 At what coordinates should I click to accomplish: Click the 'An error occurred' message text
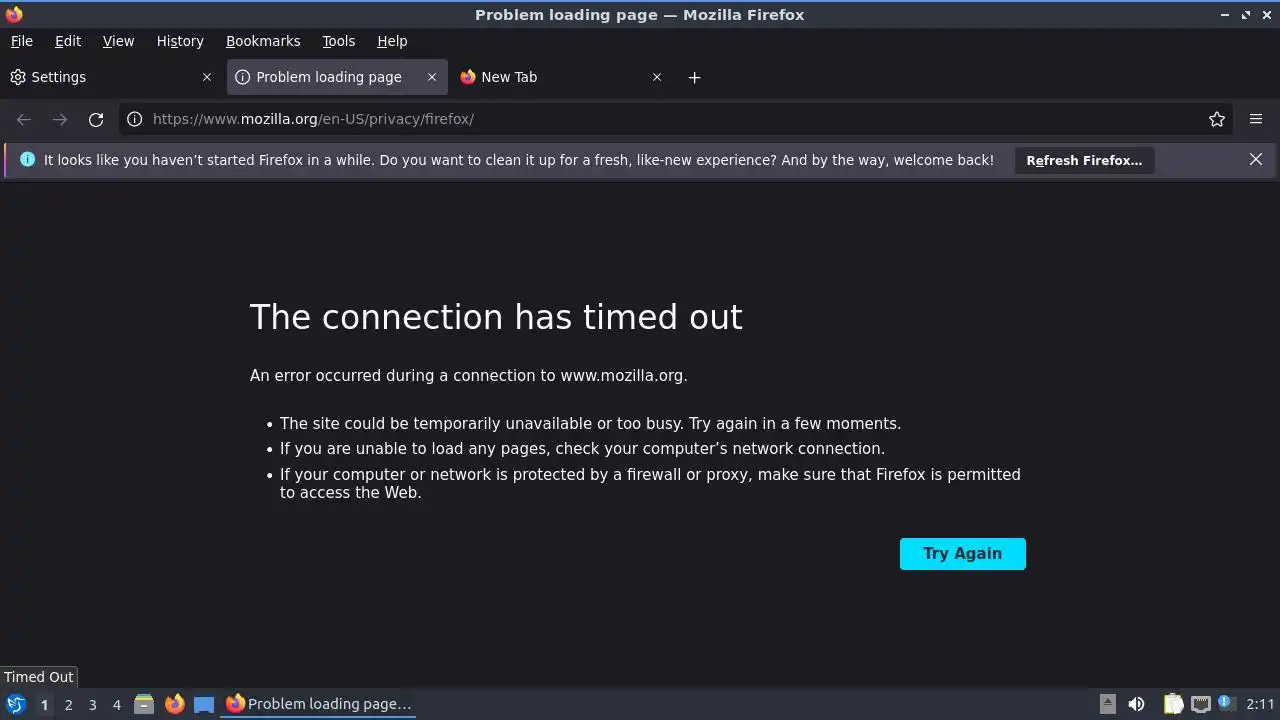pos(468,376)
